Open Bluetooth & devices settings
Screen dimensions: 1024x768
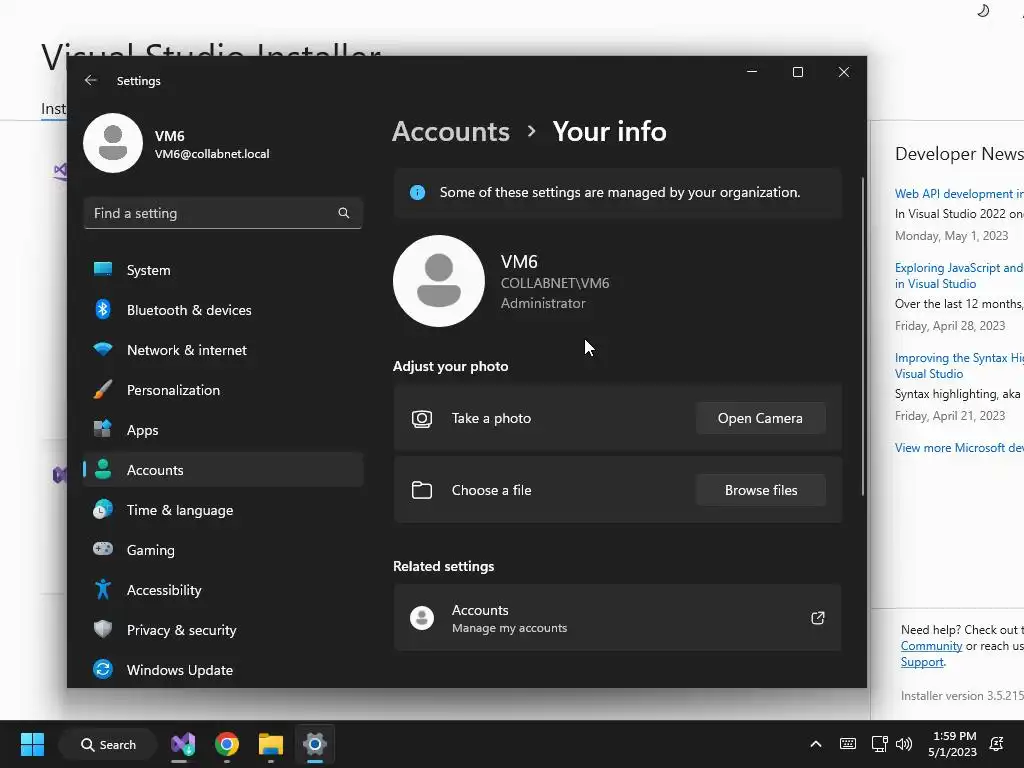tap(223, 310)
